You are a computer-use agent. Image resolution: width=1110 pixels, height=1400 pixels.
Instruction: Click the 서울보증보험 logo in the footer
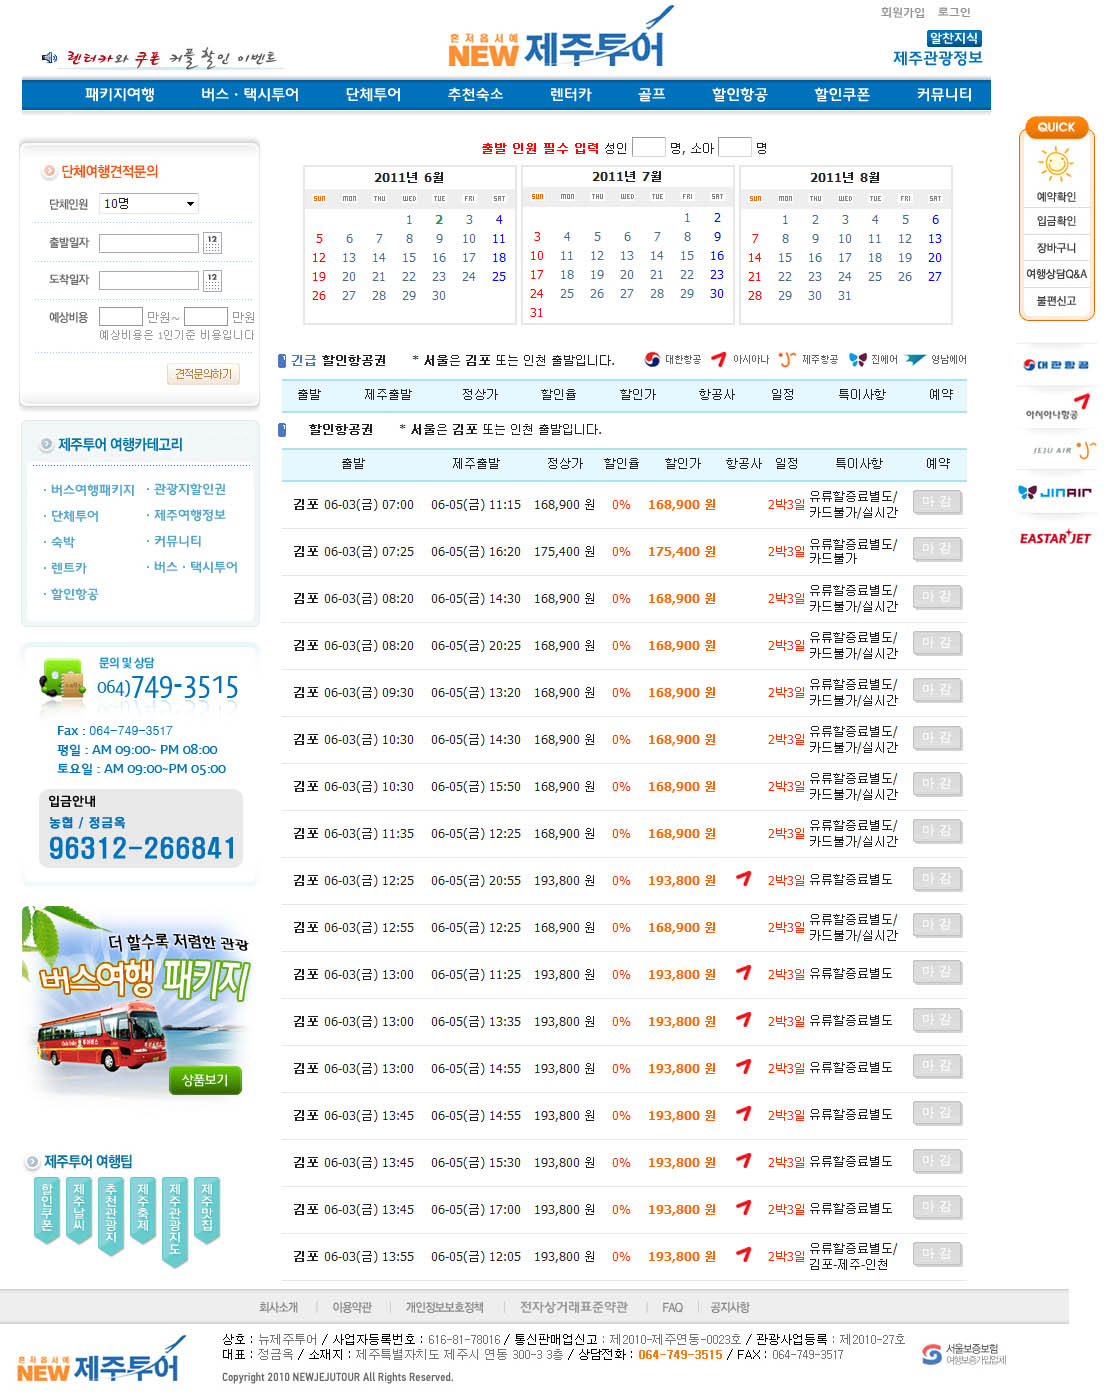tap(964, 1355)
